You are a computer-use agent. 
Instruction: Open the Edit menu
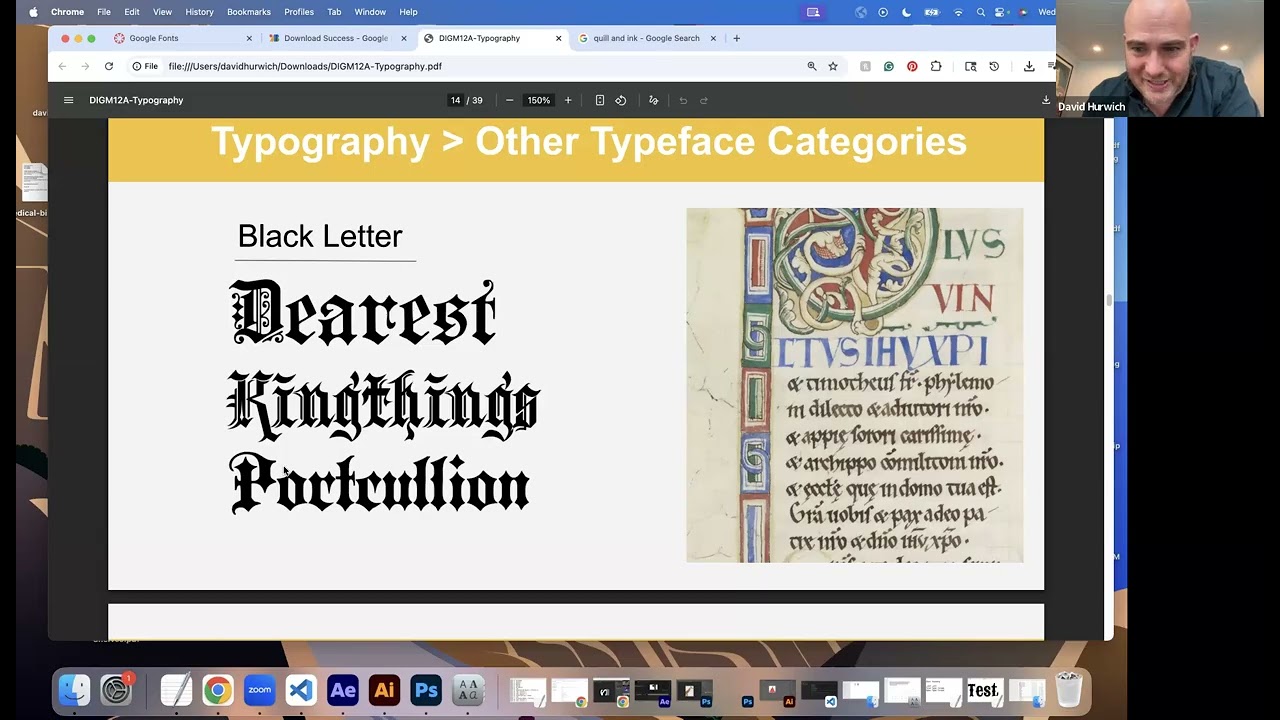coord(132,12)
